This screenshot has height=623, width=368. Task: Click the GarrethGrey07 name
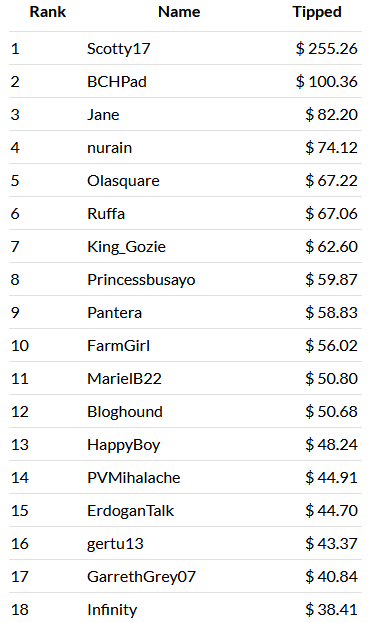point(141,577)
